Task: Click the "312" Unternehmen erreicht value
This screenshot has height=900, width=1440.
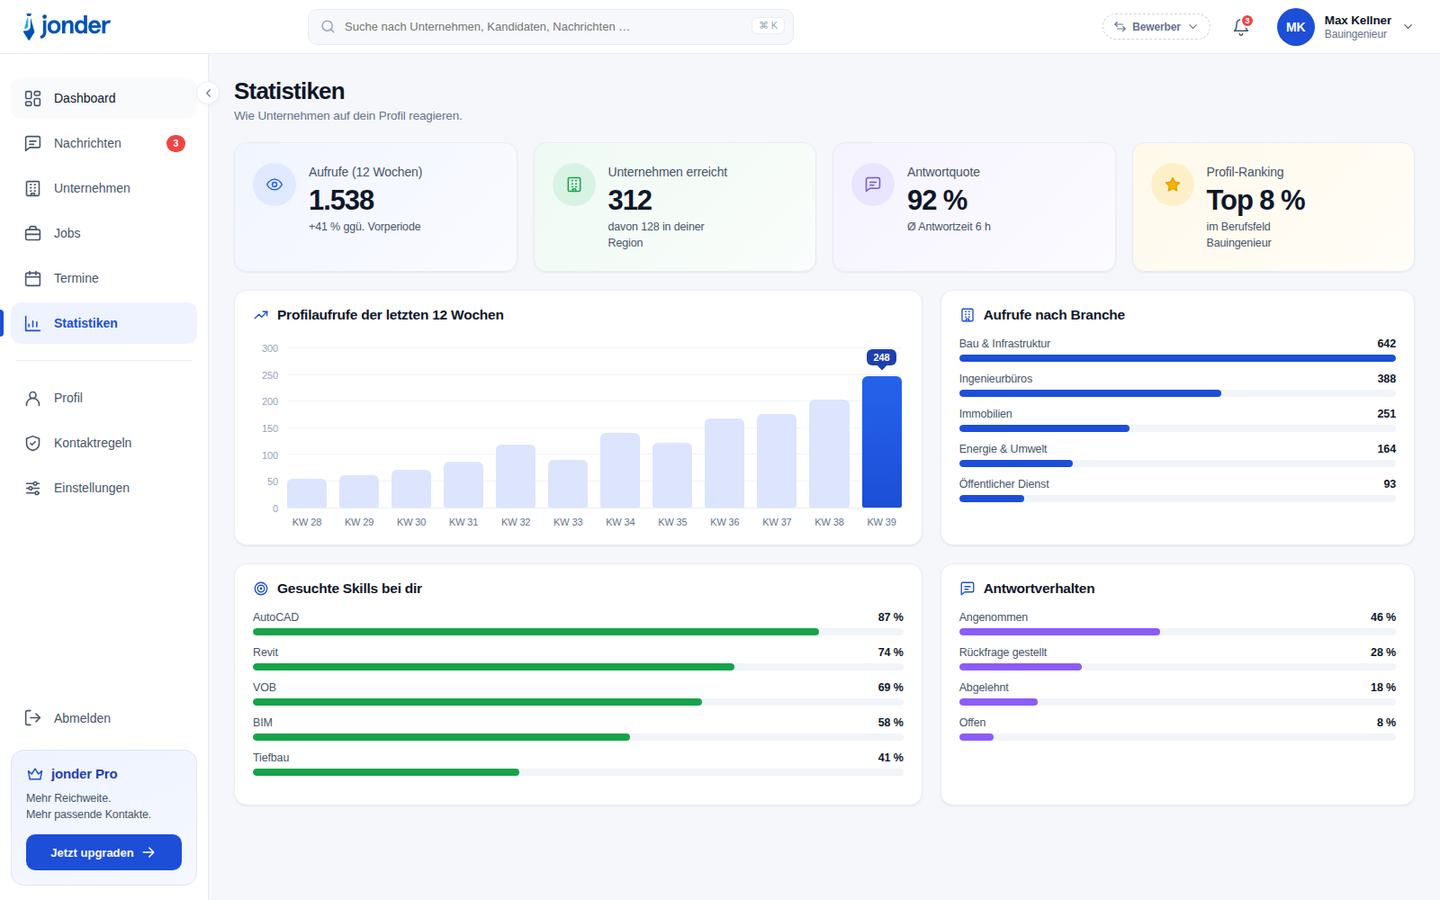Action: point(630,200)
